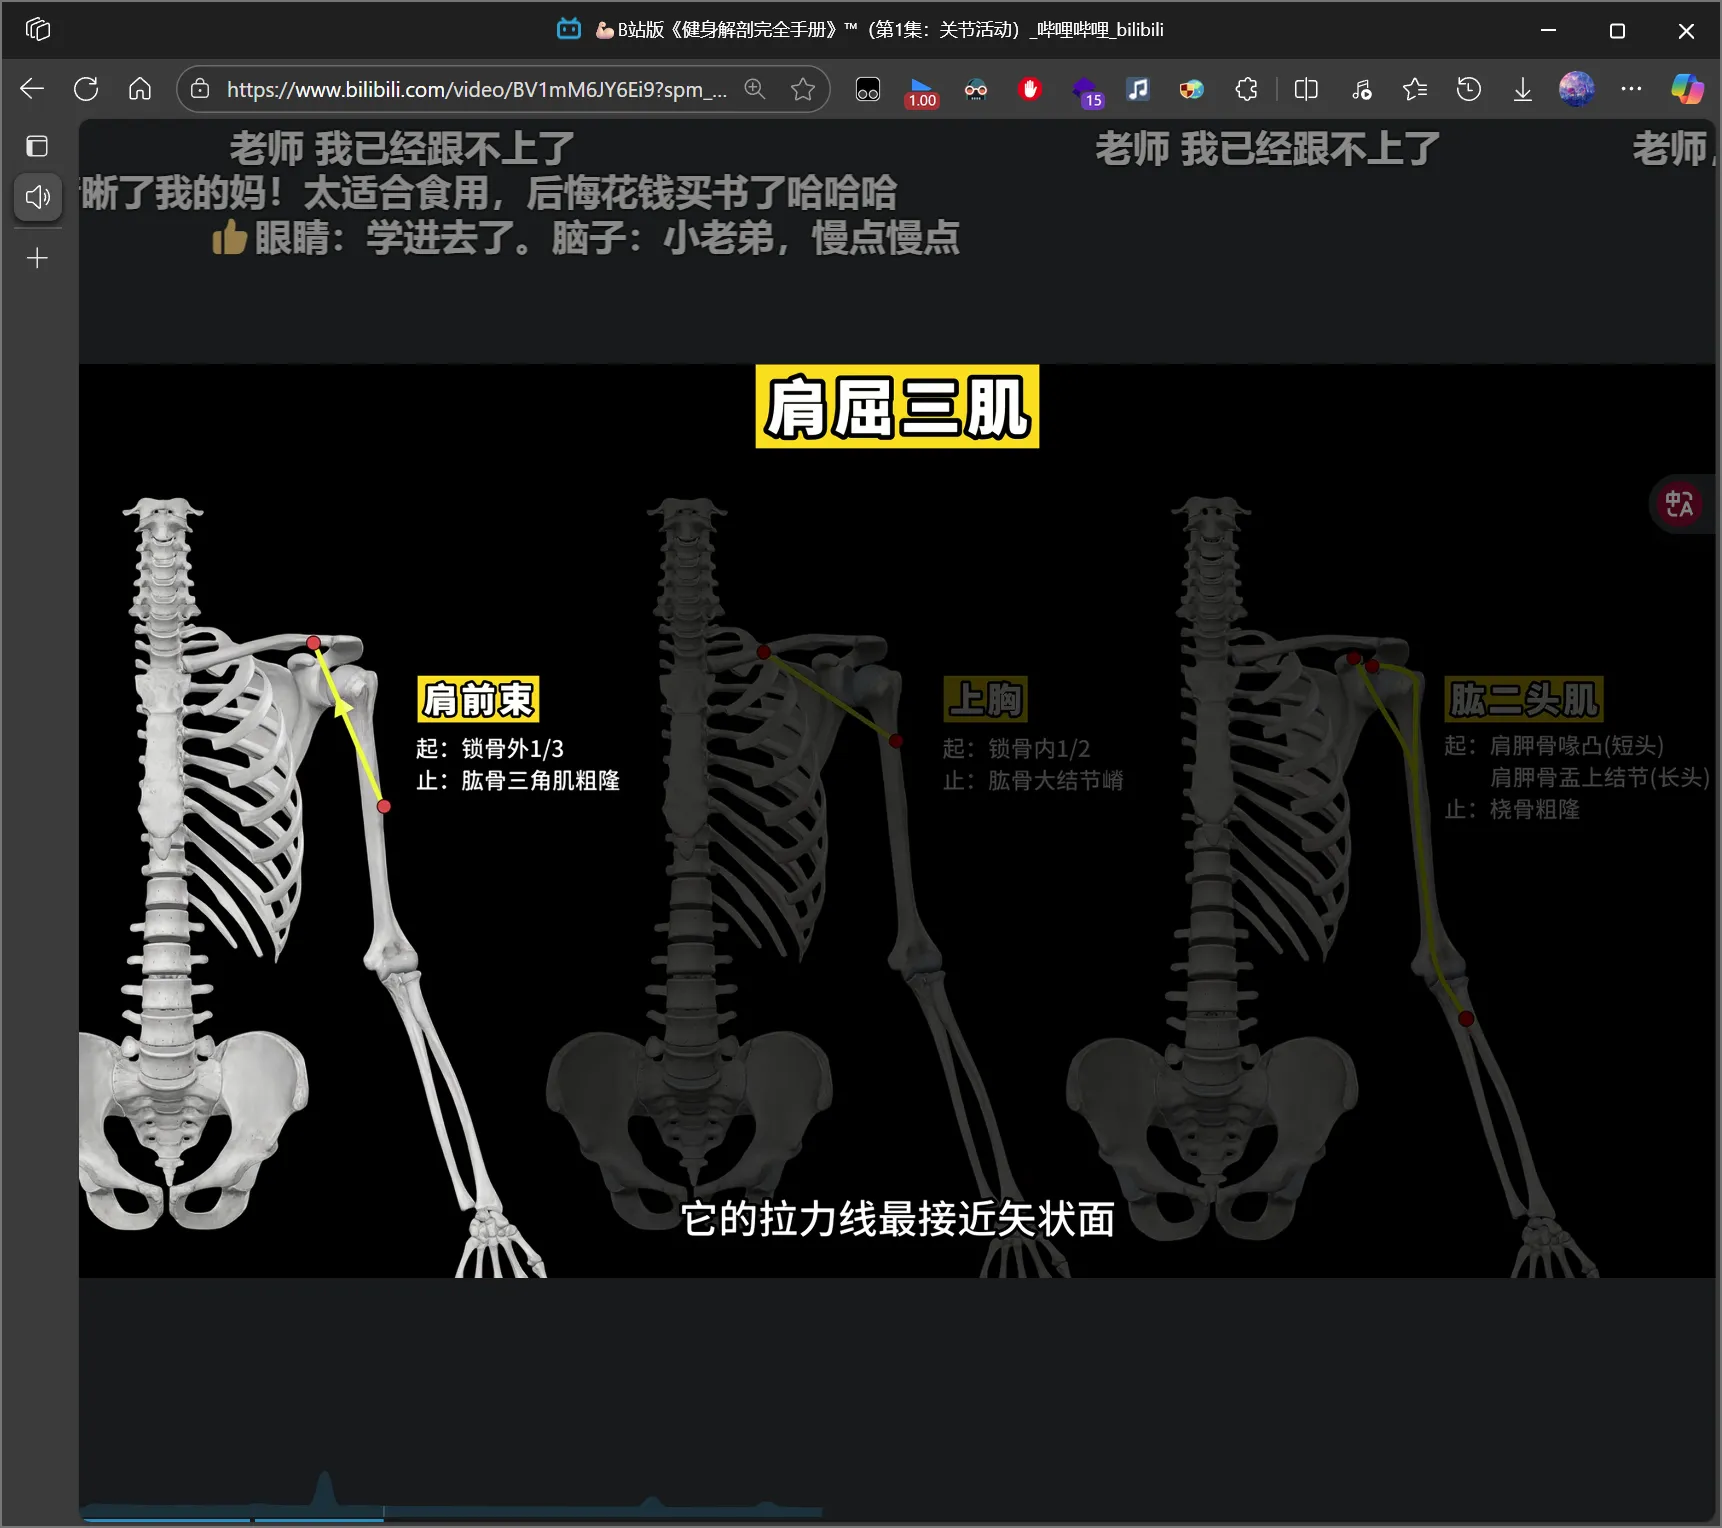Click the 肱二头肌 muscle label
1722x1528 pixels.
pyautogui.click(x=1524, y=699)
